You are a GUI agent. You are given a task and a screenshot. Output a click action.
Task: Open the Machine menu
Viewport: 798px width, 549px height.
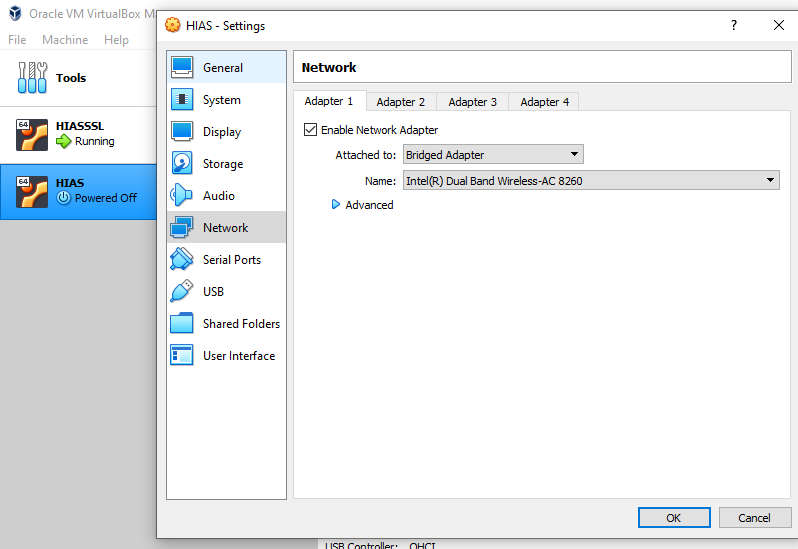(x=65, y=40)
